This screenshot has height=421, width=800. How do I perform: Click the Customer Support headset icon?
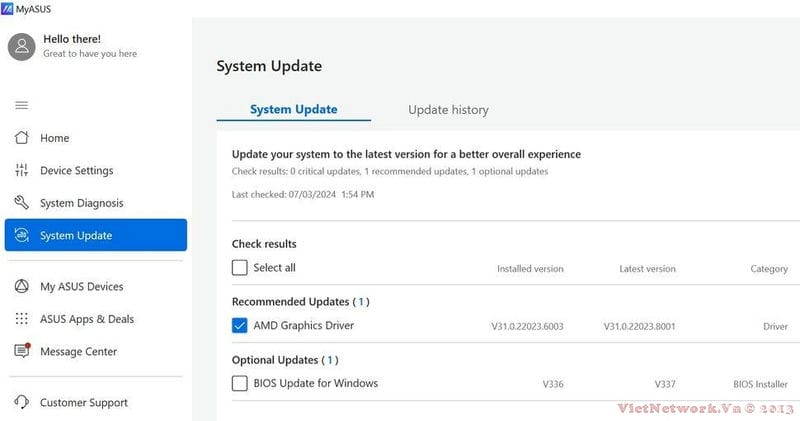(x=21, y=402)
